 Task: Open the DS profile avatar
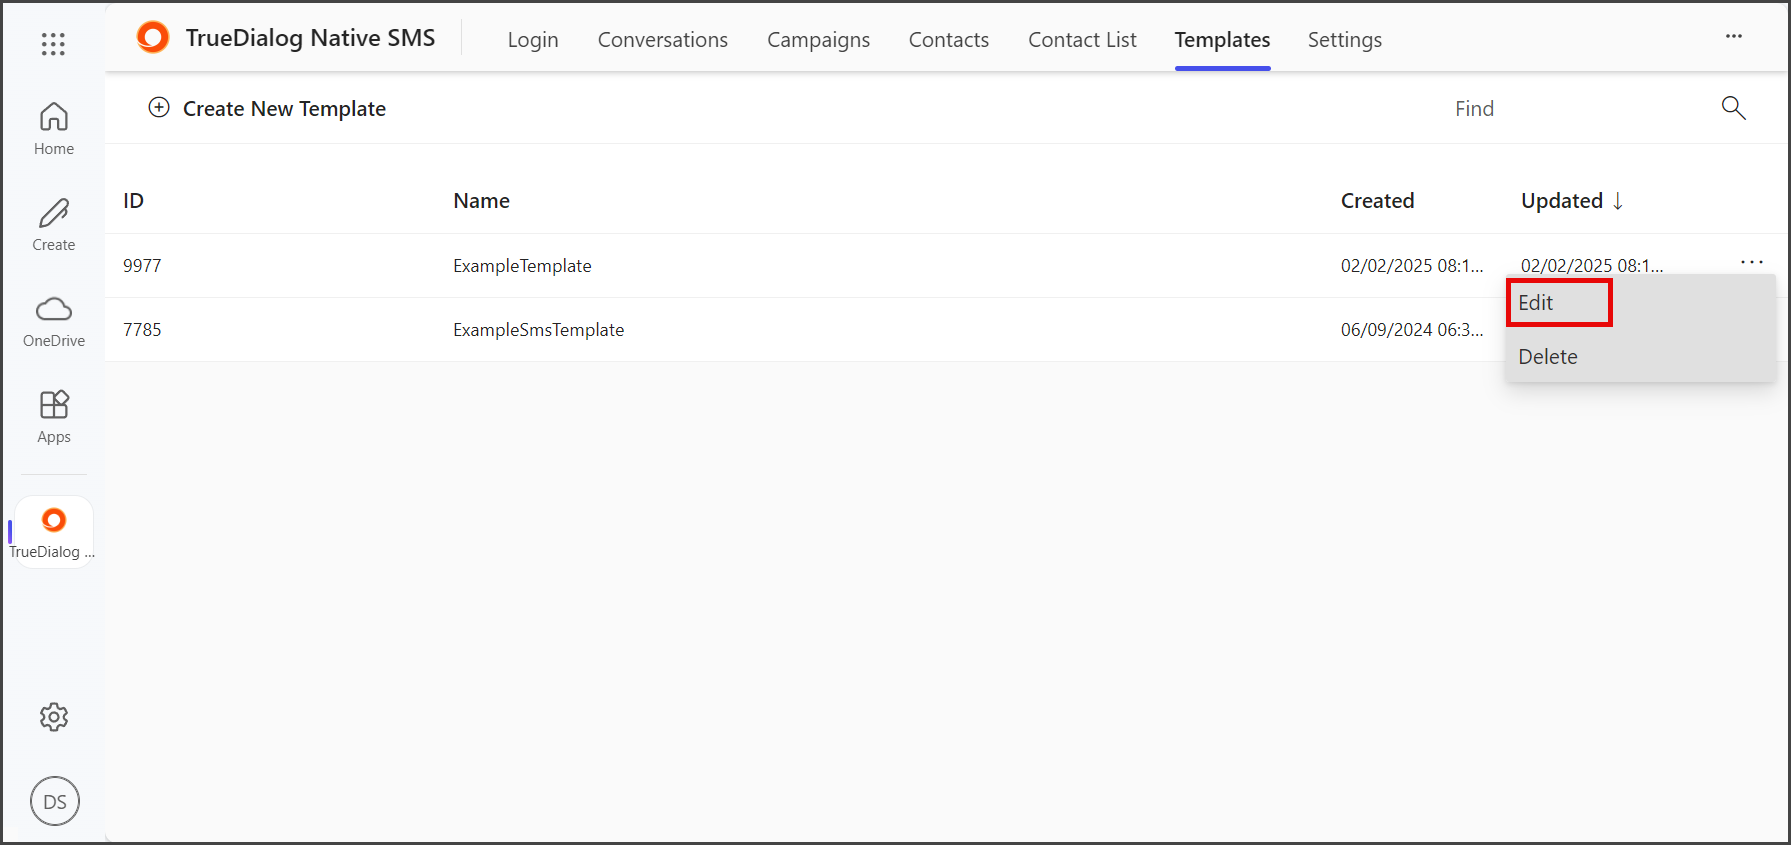pos(55,801)
